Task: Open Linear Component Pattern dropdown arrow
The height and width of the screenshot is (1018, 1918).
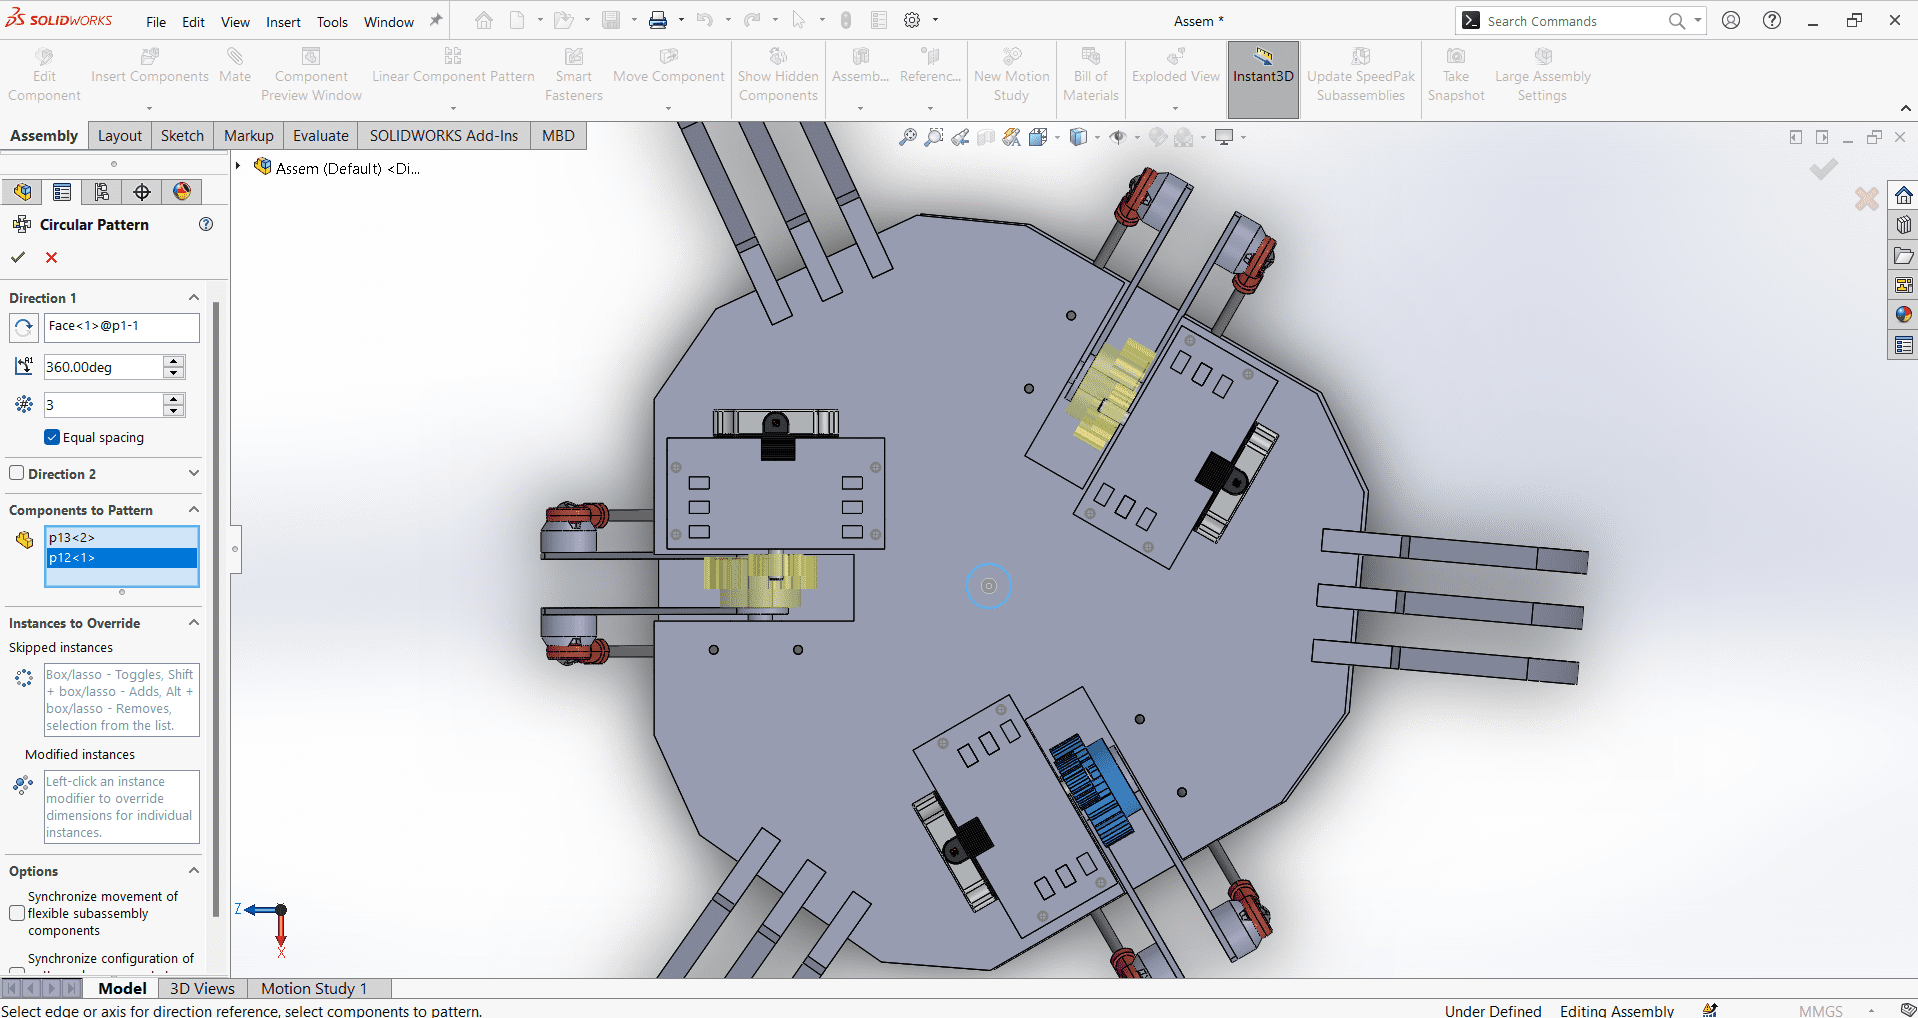Action: (453, 108)
